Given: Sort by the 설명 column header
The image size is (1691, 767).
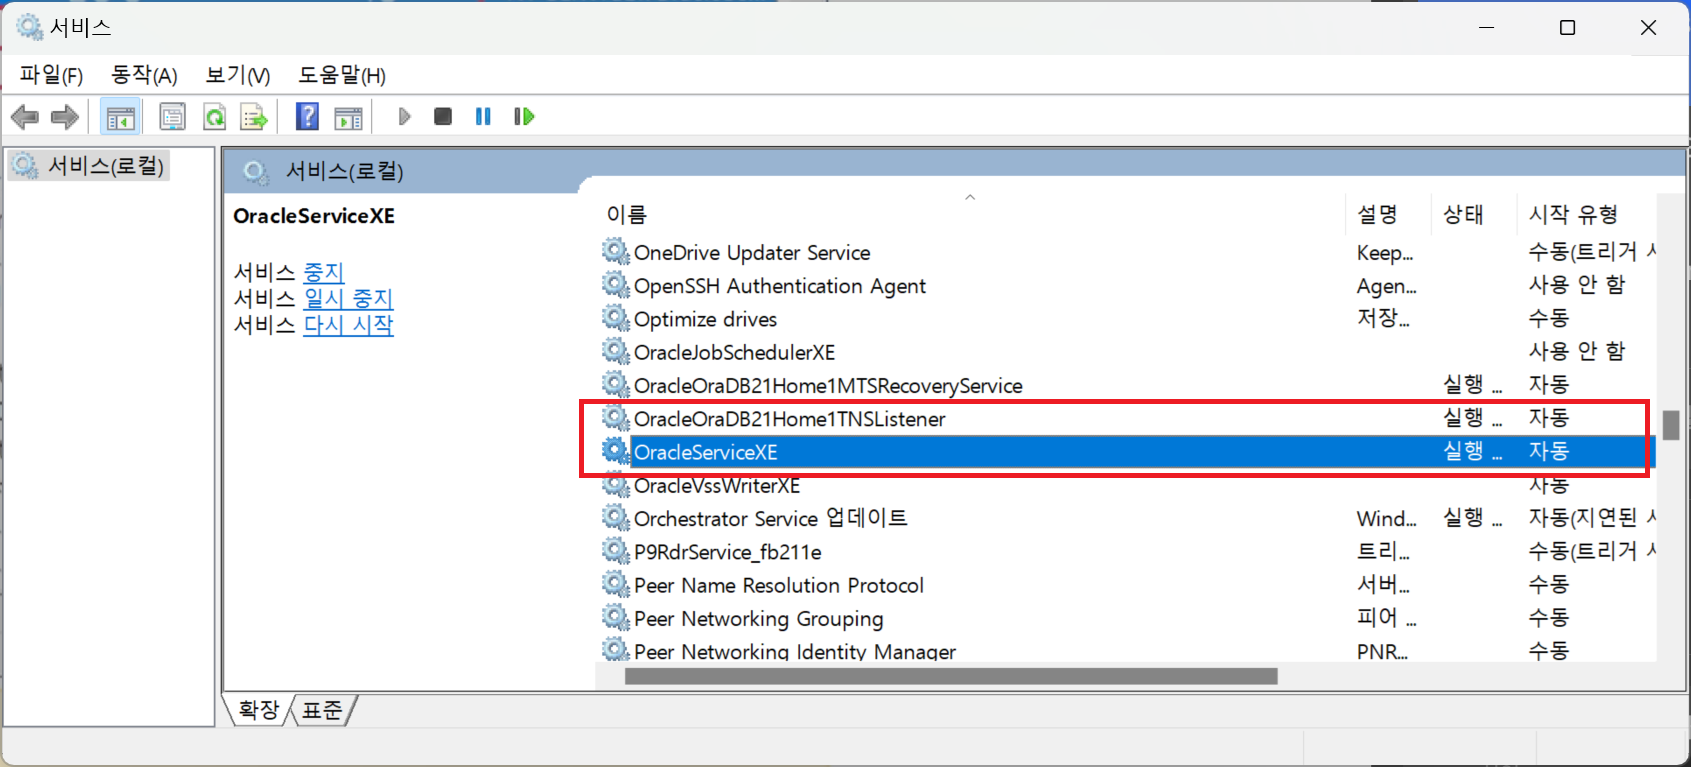Looking at the screenshot, I should pos(1377,214).
